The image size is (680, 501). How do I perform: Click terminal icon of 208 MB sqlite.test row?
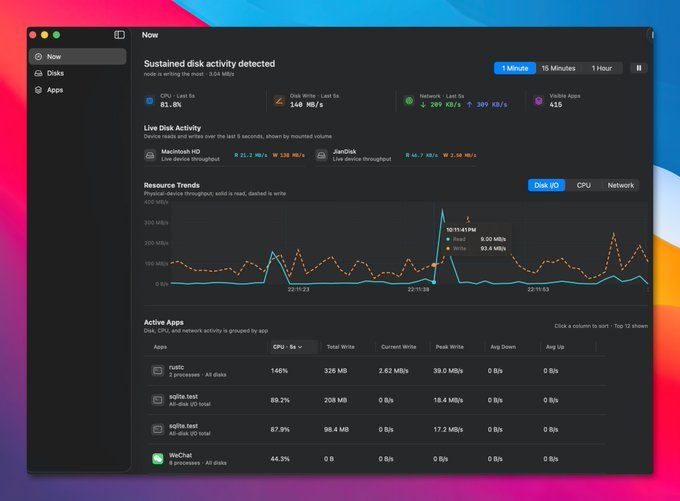point(157,400)
